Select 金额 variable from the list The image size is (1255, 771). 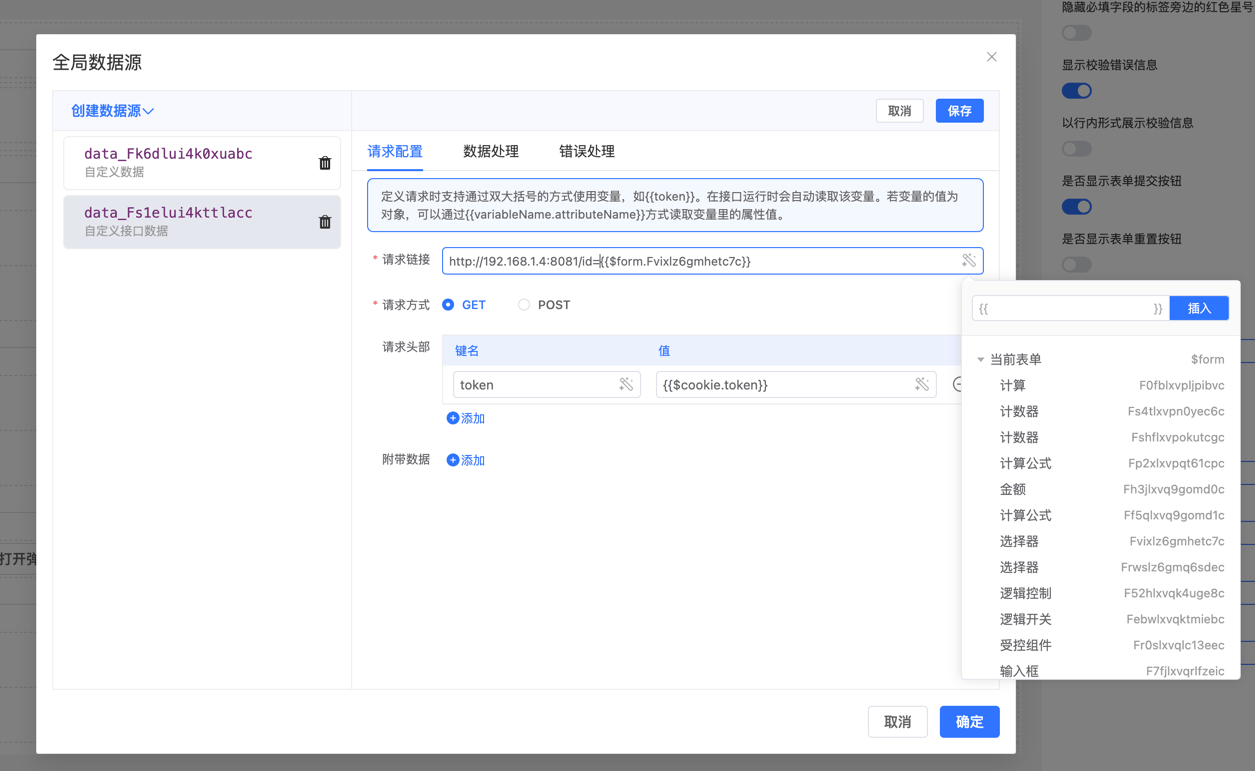tap(1013, 489)
